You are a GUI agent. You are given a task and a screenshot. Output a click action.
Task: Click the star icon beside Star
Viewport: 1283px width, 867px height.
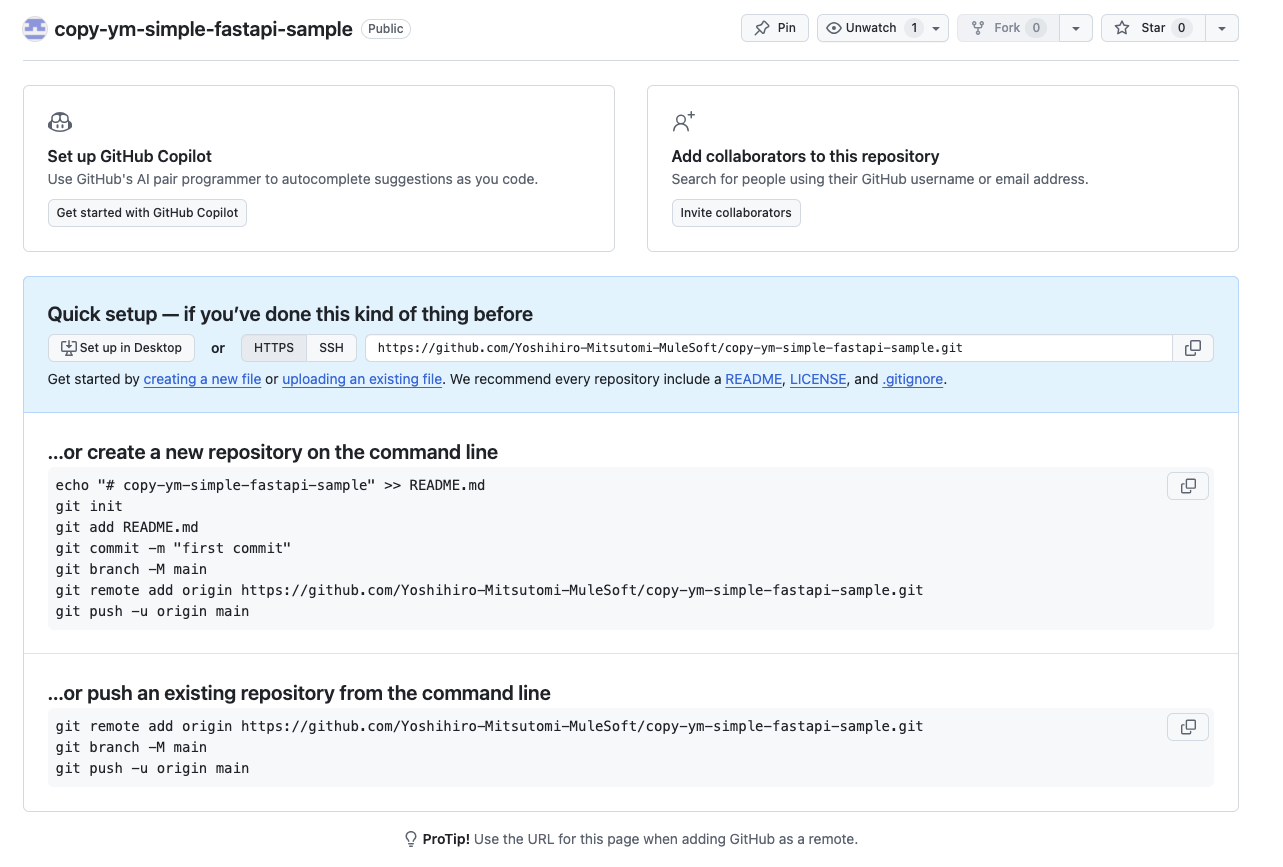coord(1121,27)
